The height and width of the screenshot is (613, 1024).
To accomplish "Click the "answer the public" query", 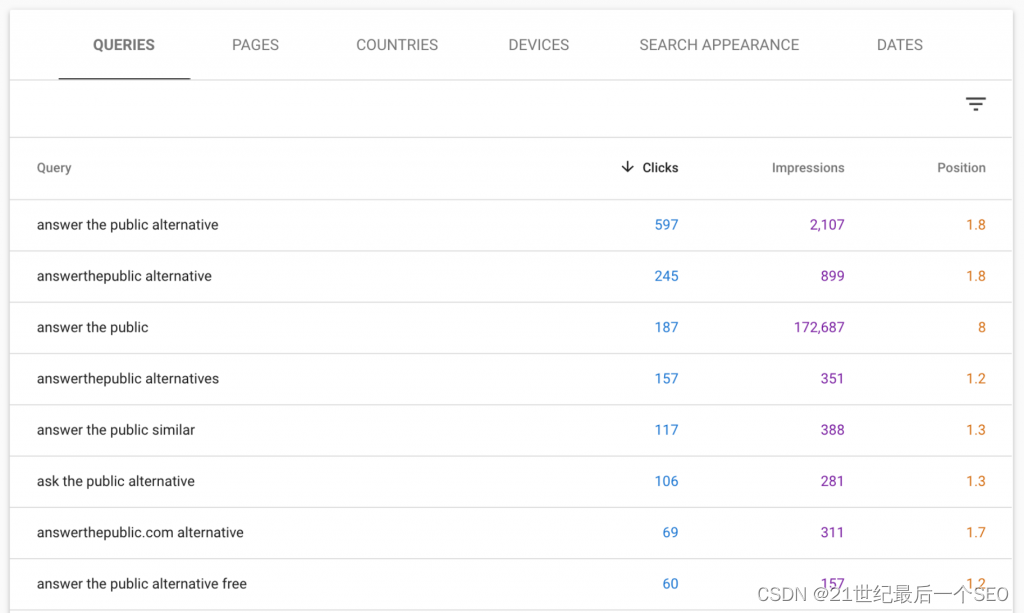I will coord(92,327).
